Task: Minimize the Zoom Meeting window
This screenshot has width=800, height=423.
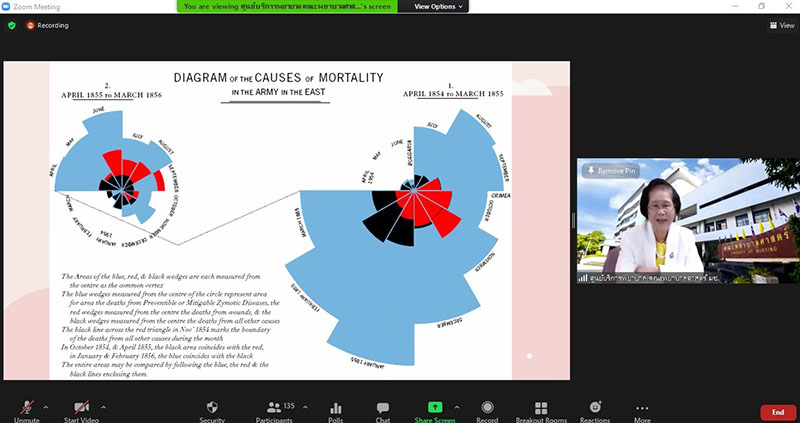Action: coord(735,6)
